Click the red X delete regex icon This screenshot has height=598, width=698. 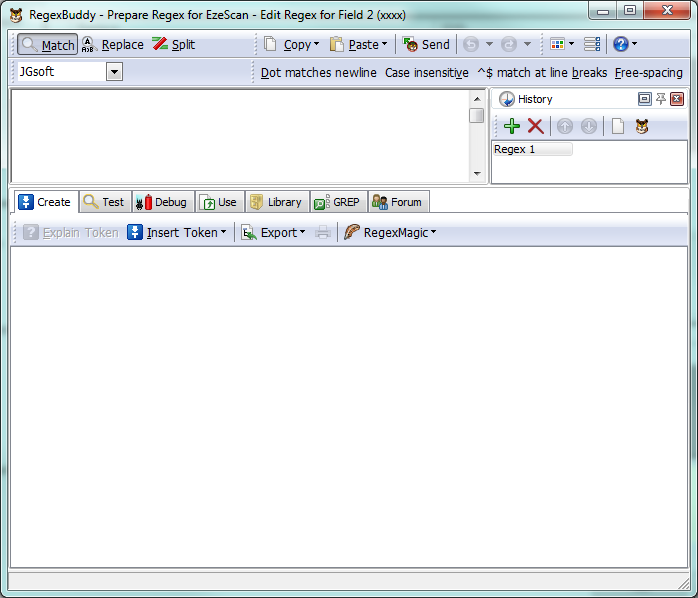536,126
